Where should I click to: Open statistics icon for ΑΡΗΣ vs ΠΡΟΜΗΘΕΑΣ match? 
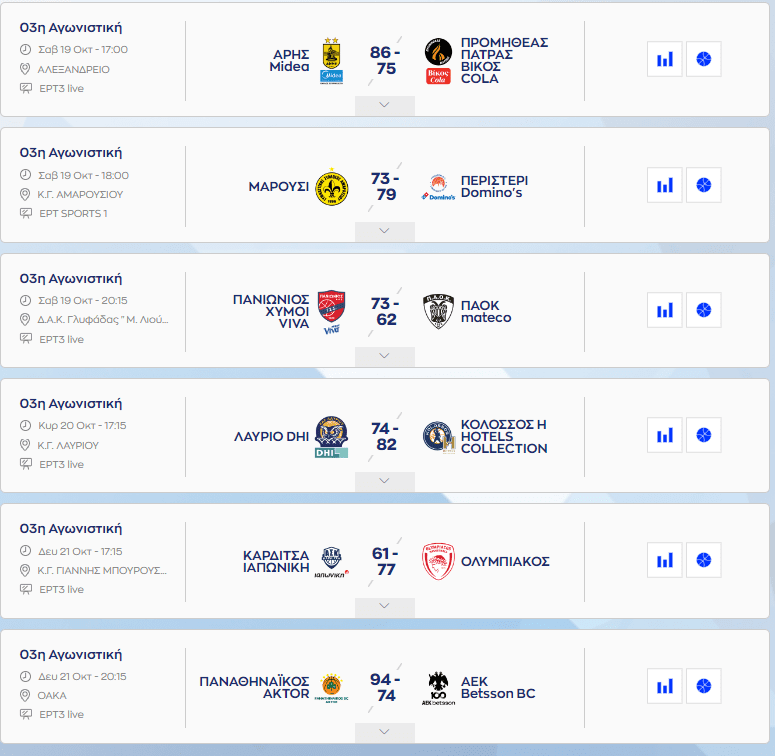coord(664,59)
